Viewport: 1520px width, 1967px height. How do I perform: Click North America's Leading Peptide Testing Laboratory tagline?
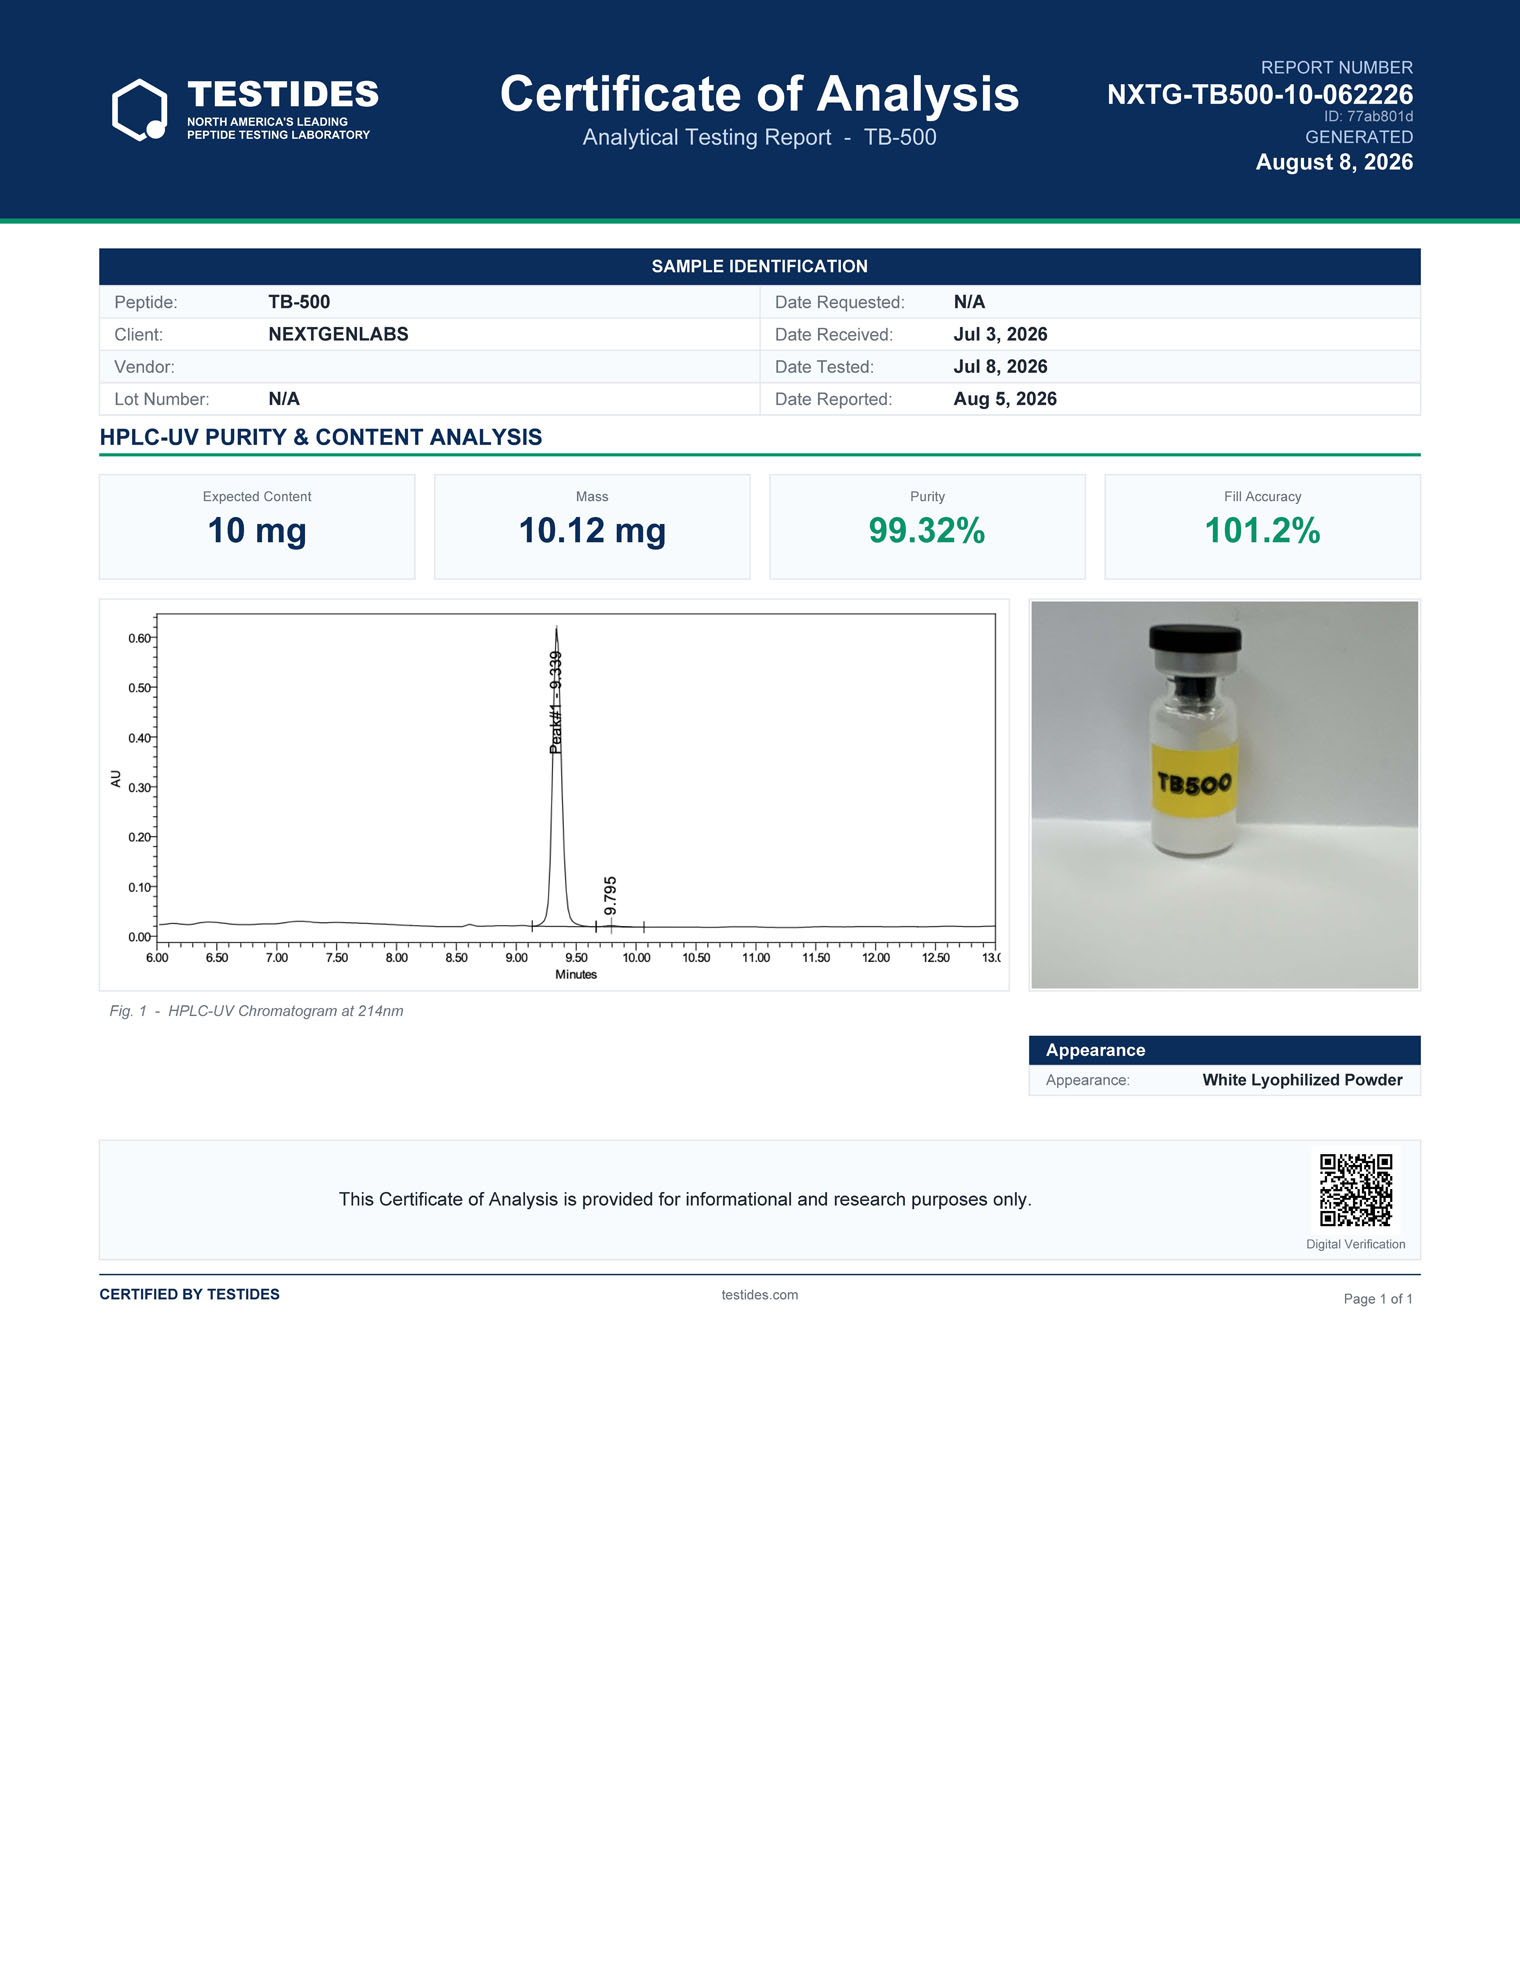[x=278, y=128]
